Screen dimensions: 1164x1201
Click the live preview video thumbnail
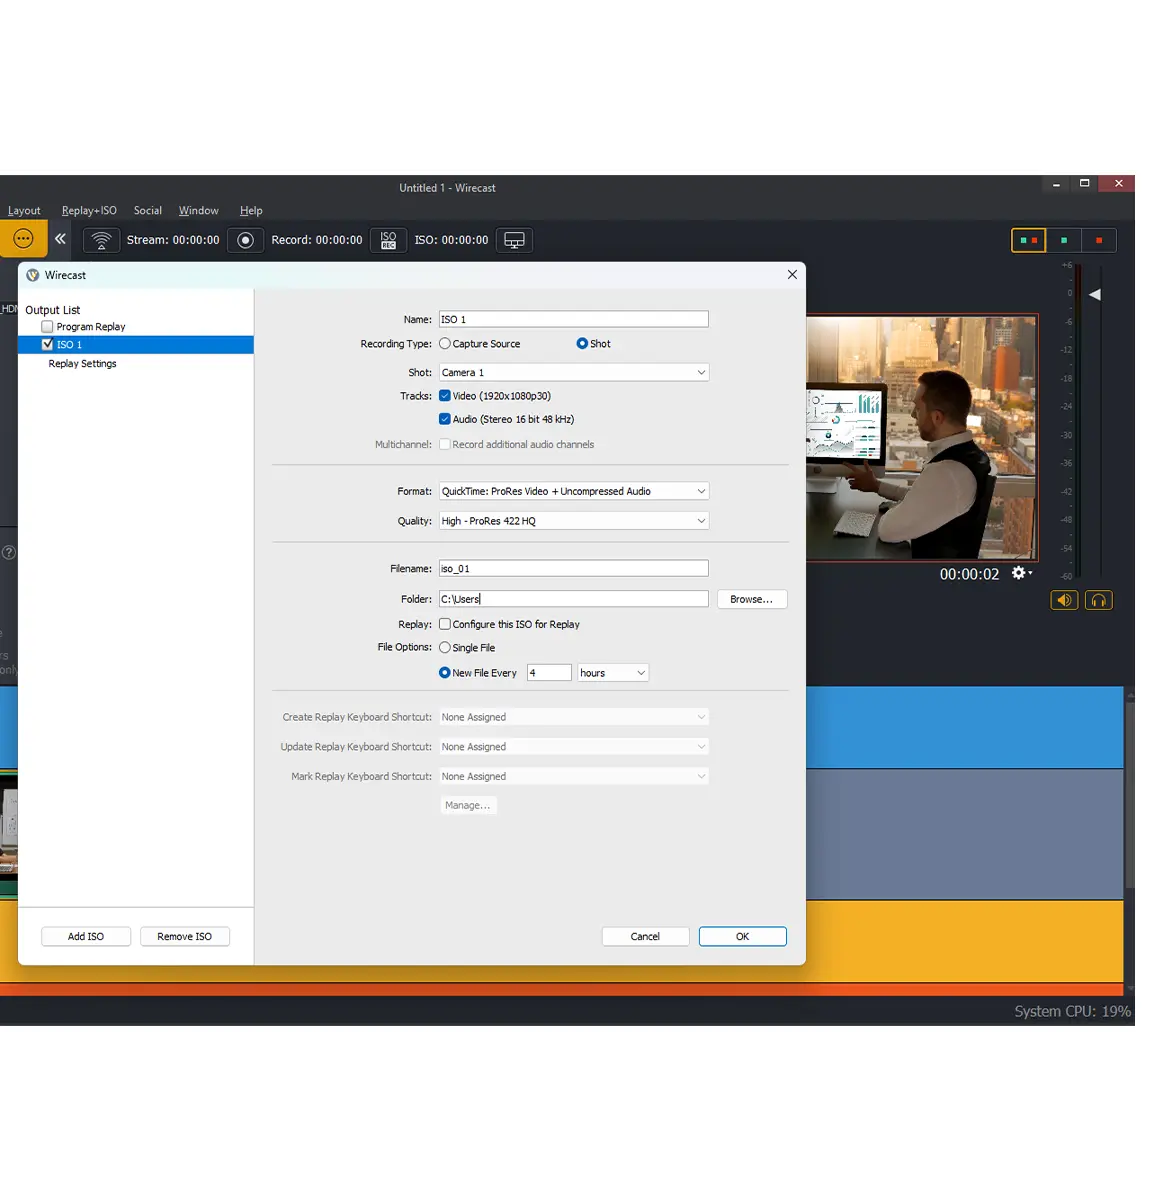pos(922,437)
